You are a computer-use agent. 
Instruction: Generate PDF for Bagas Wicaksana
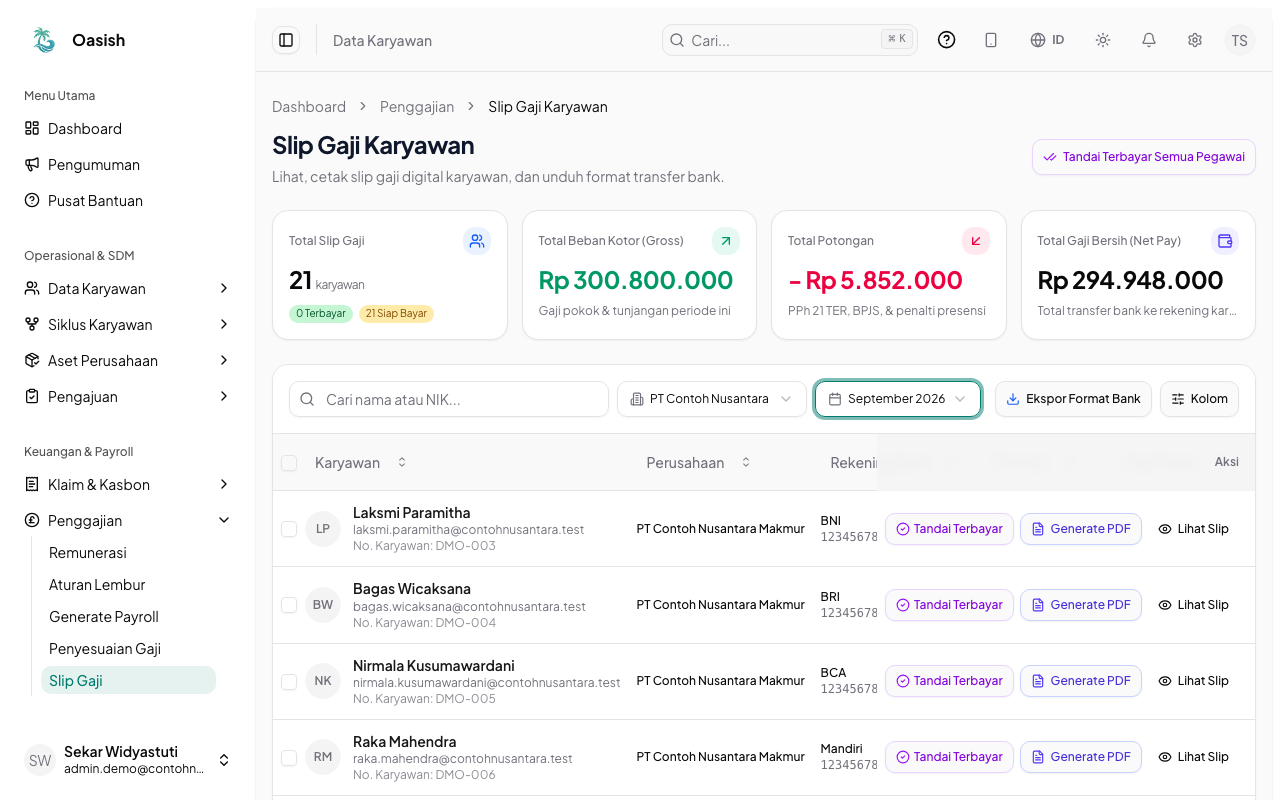click(1081, 605)
